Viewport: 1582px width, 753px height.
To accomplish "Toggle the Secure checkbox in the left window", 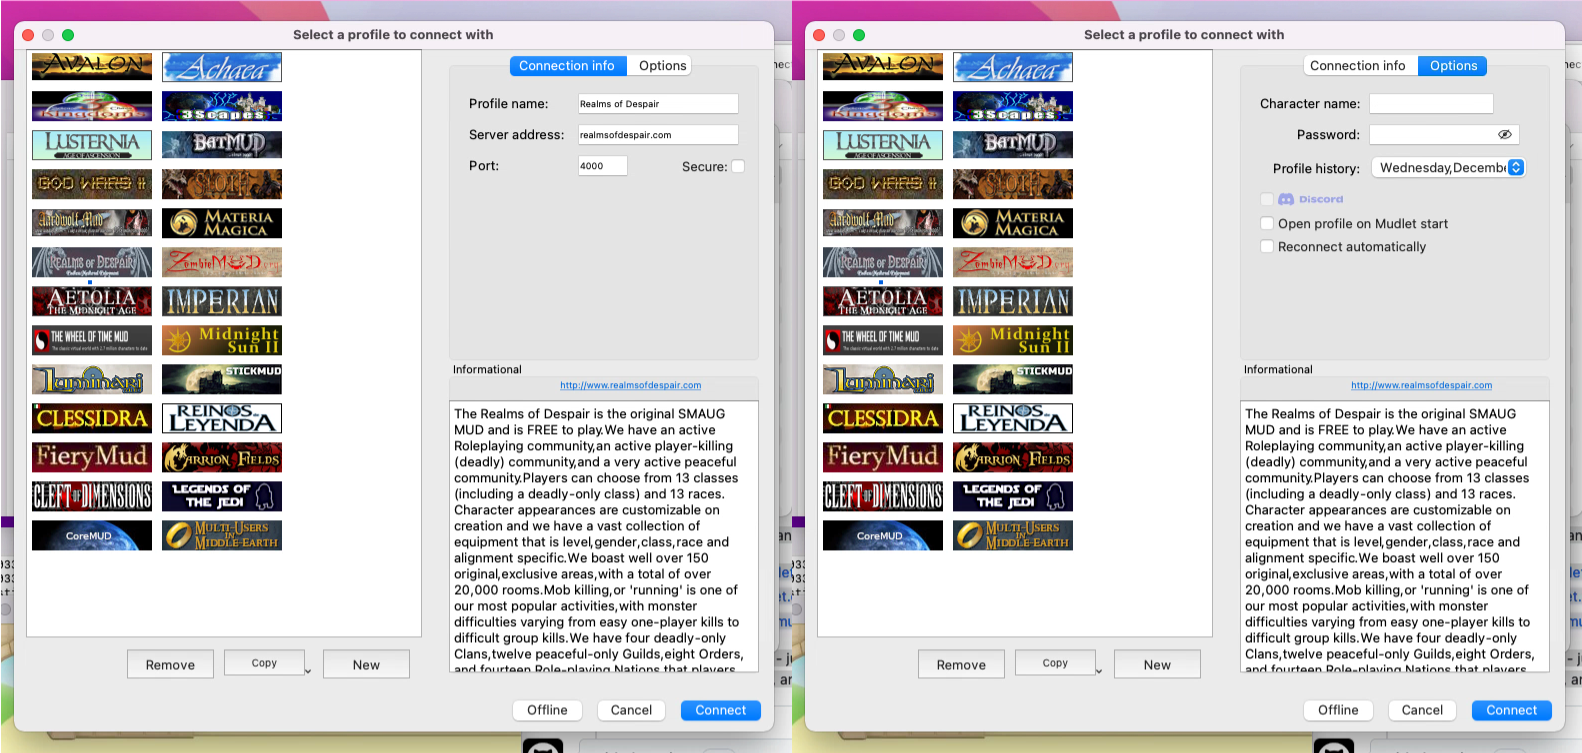I will pyautogui.click(x=738, y=167).
